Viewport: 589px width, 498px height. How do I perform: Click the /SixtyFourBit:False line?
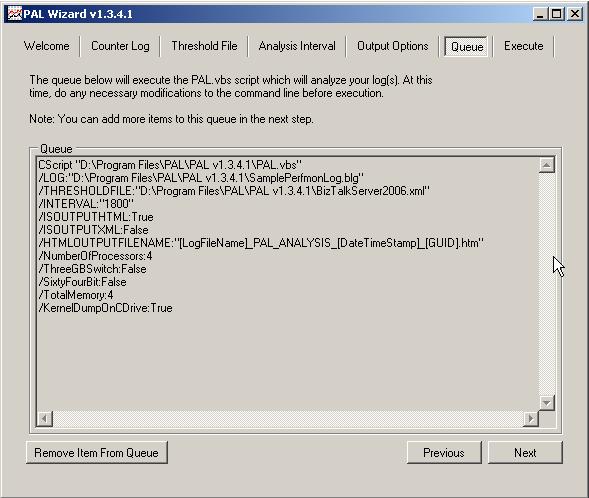[82, 282]
